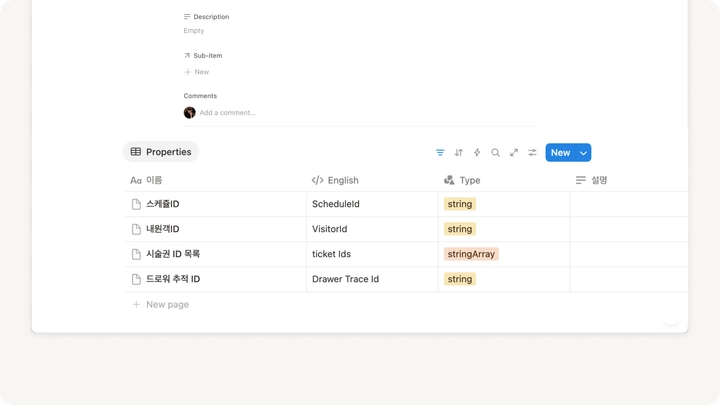Click the stringArray type tag

471,254
